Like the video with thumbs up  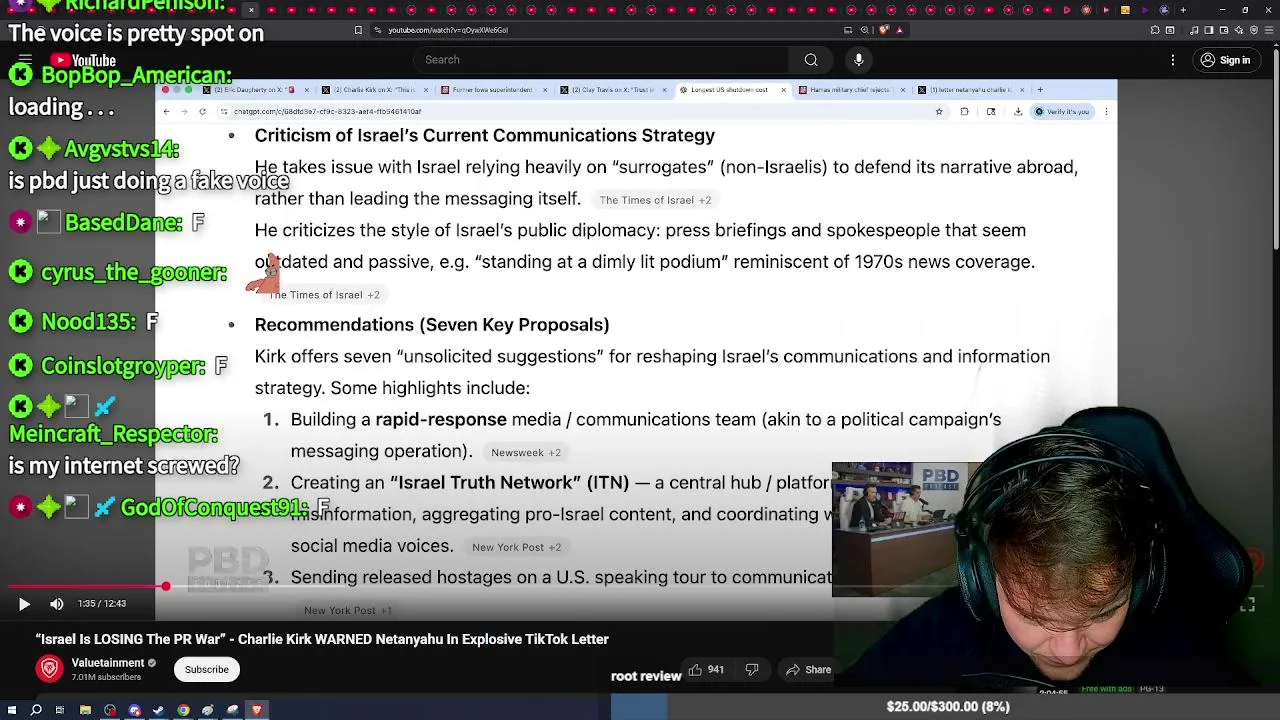tap(706, 669)
